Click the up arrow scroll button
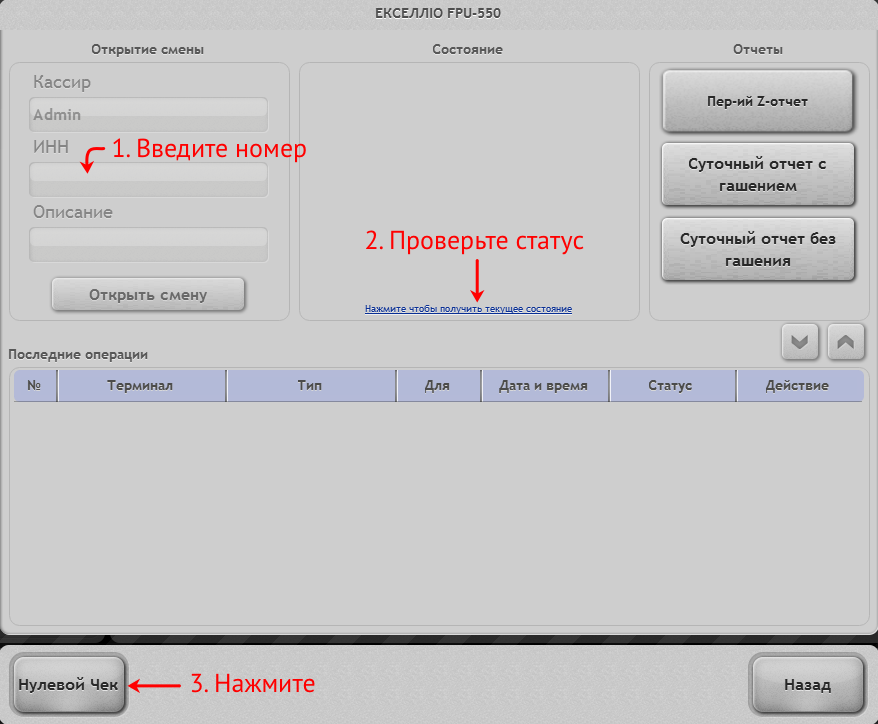Screen dimensions: 878x724 846,341
